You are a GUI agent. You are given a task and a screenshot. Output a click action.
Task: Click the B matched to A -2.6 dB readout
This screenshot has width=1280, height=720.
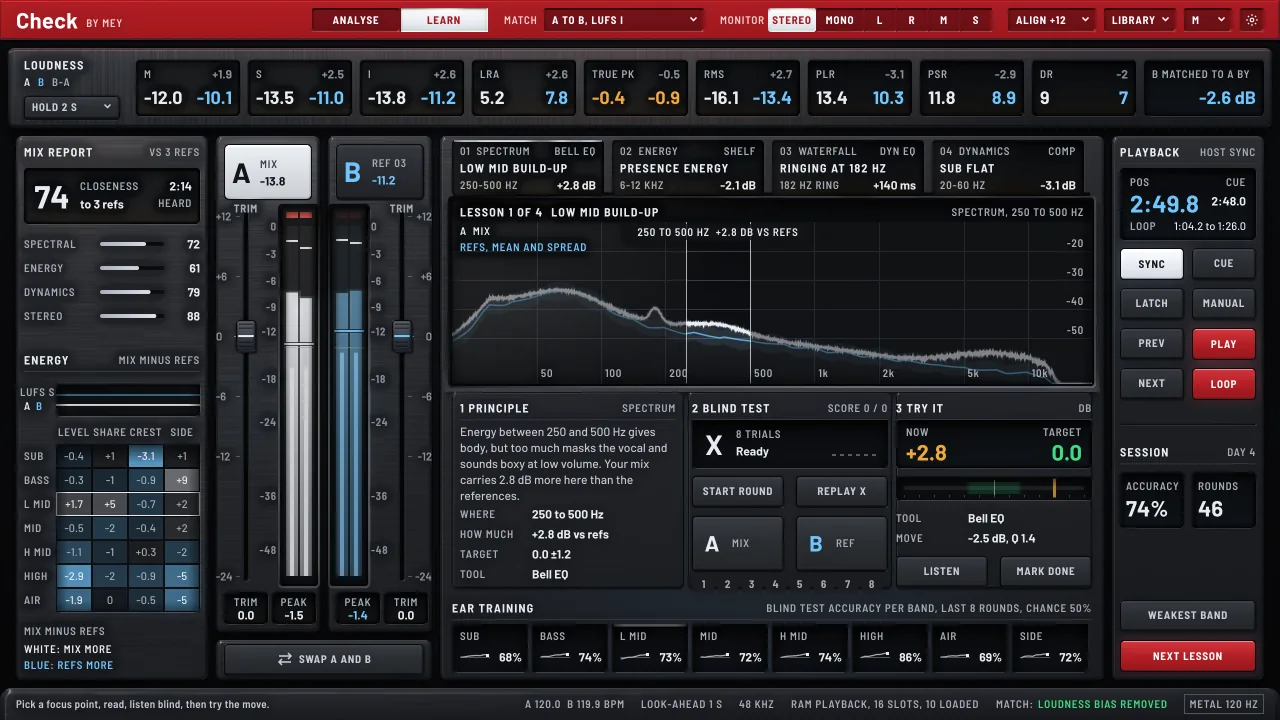pos(1203,88)
